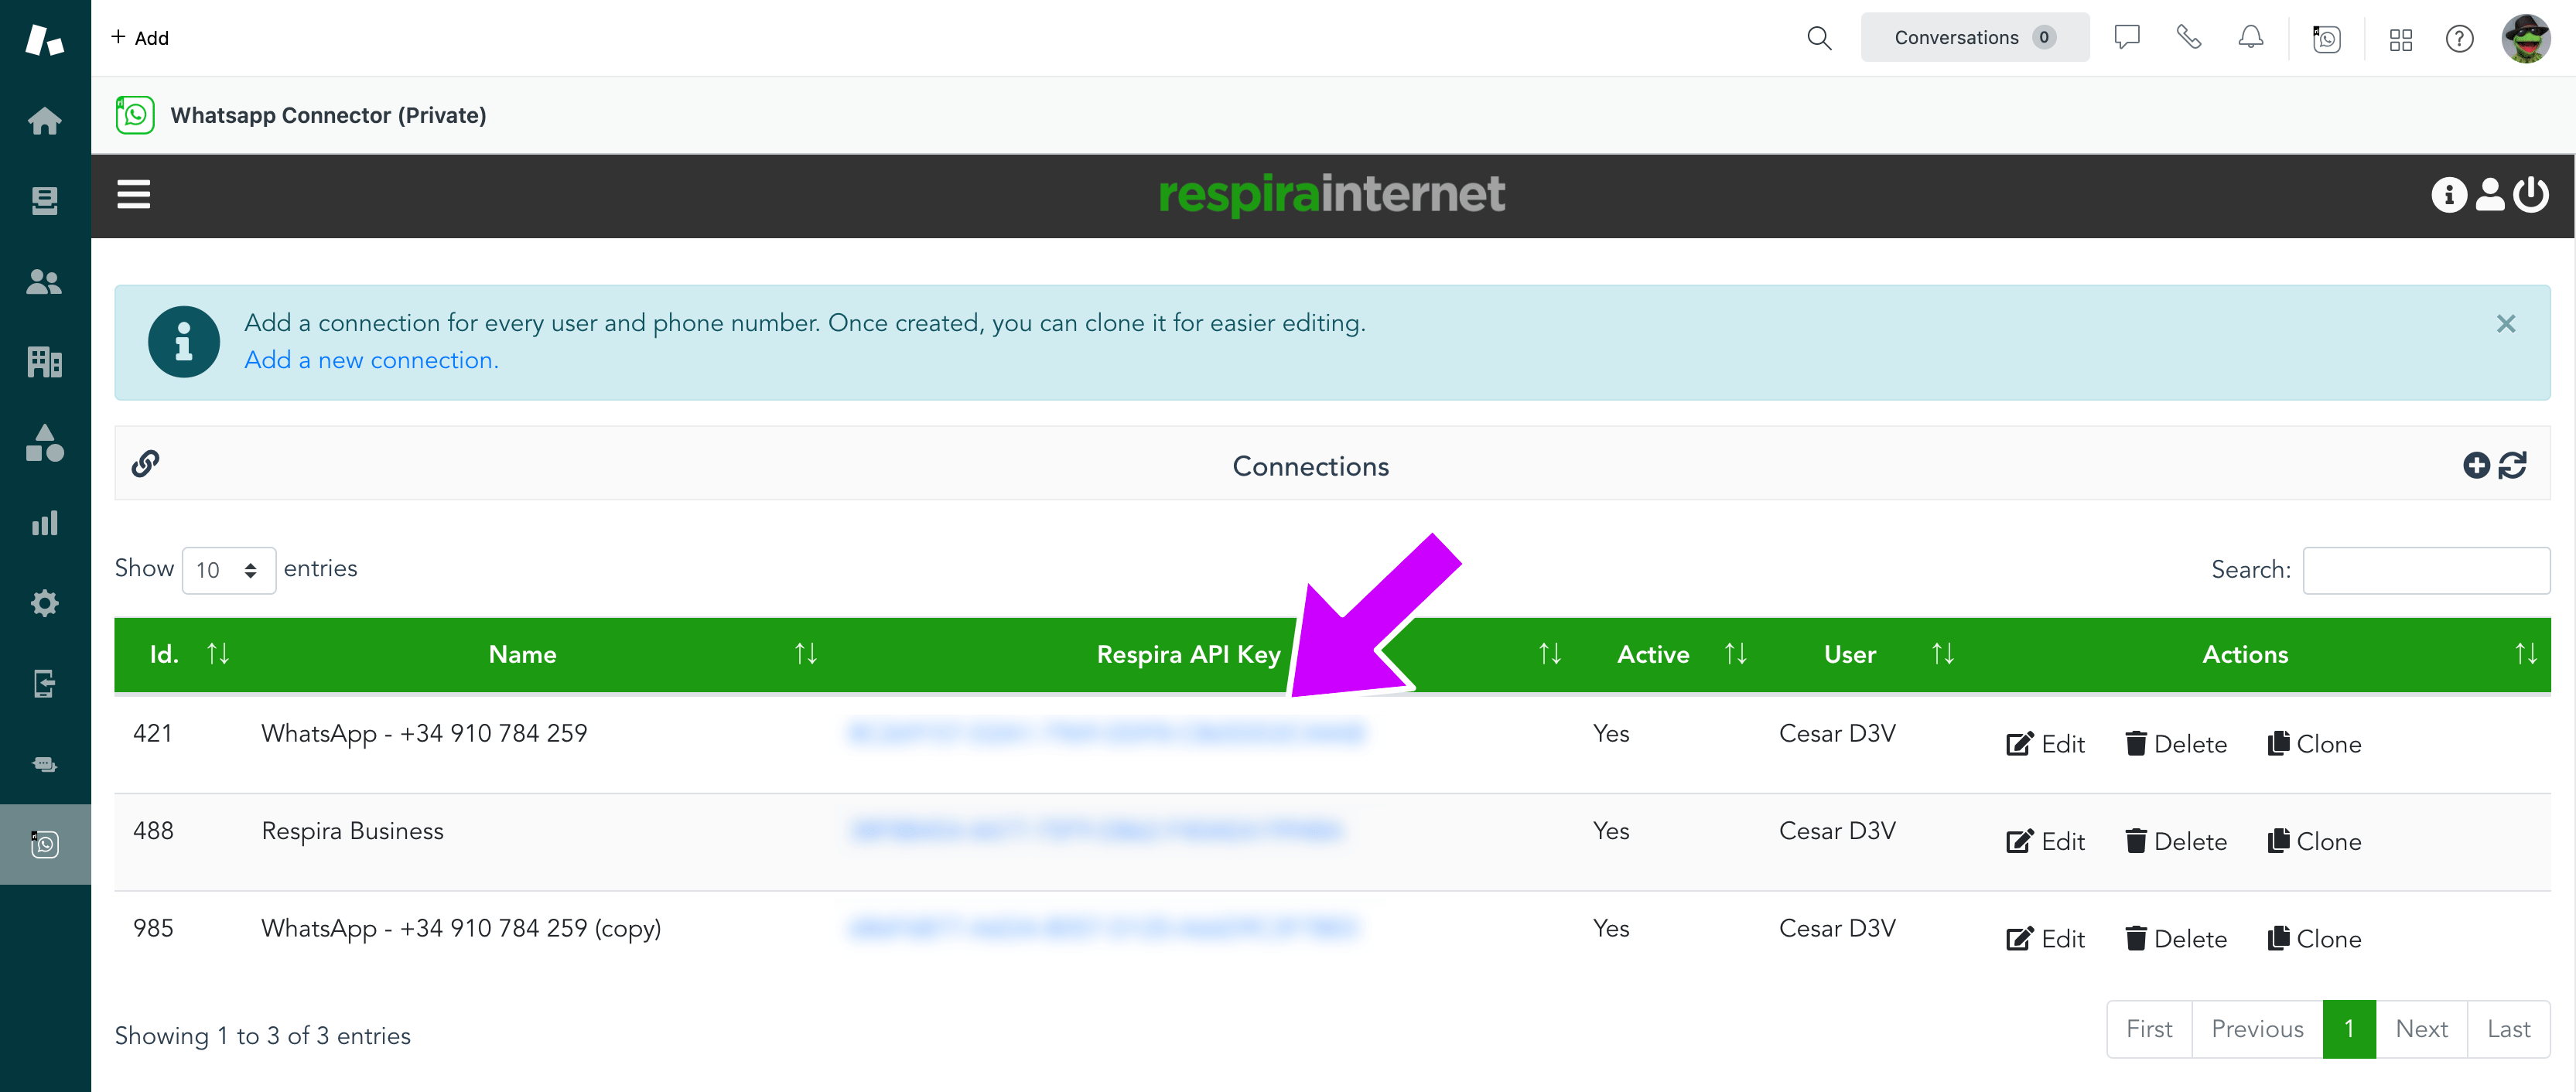This screenshot has height=1092, width=2576.
Task: Click the info icon in dark header
Action: click(2449, 194)
